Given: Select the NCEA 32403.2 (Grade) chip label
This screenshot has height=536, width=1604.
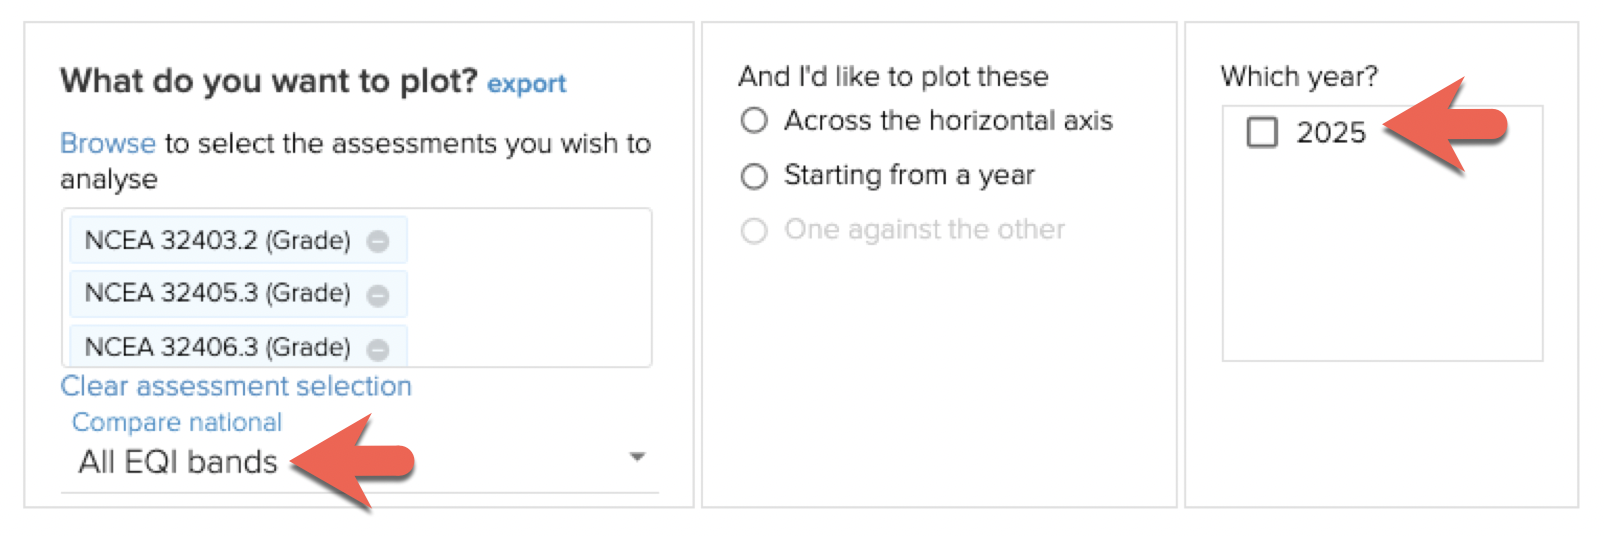Looking at the screenshot, I should pyautogui.click(x=217, y=241).
